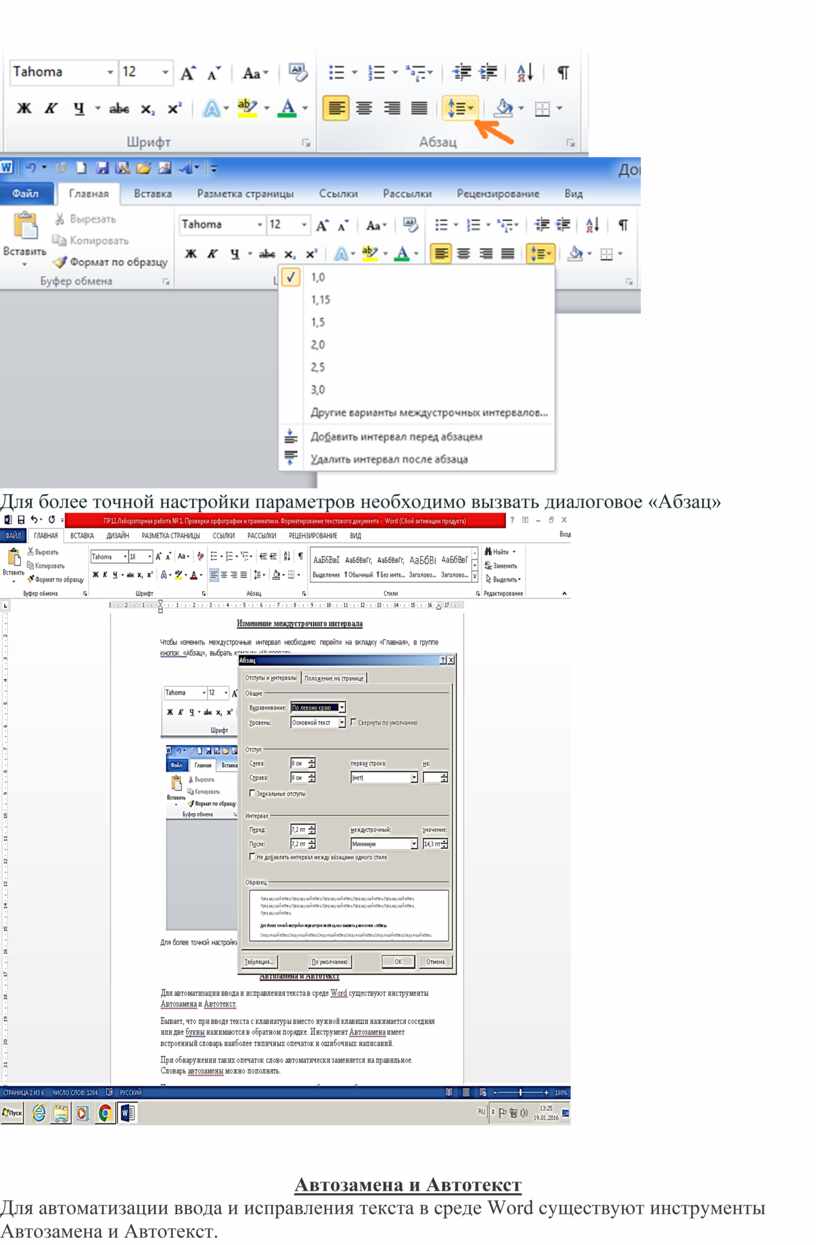
Task: Expand the Выравнивание dropdown in the dialog
Action: coord(341,707)
